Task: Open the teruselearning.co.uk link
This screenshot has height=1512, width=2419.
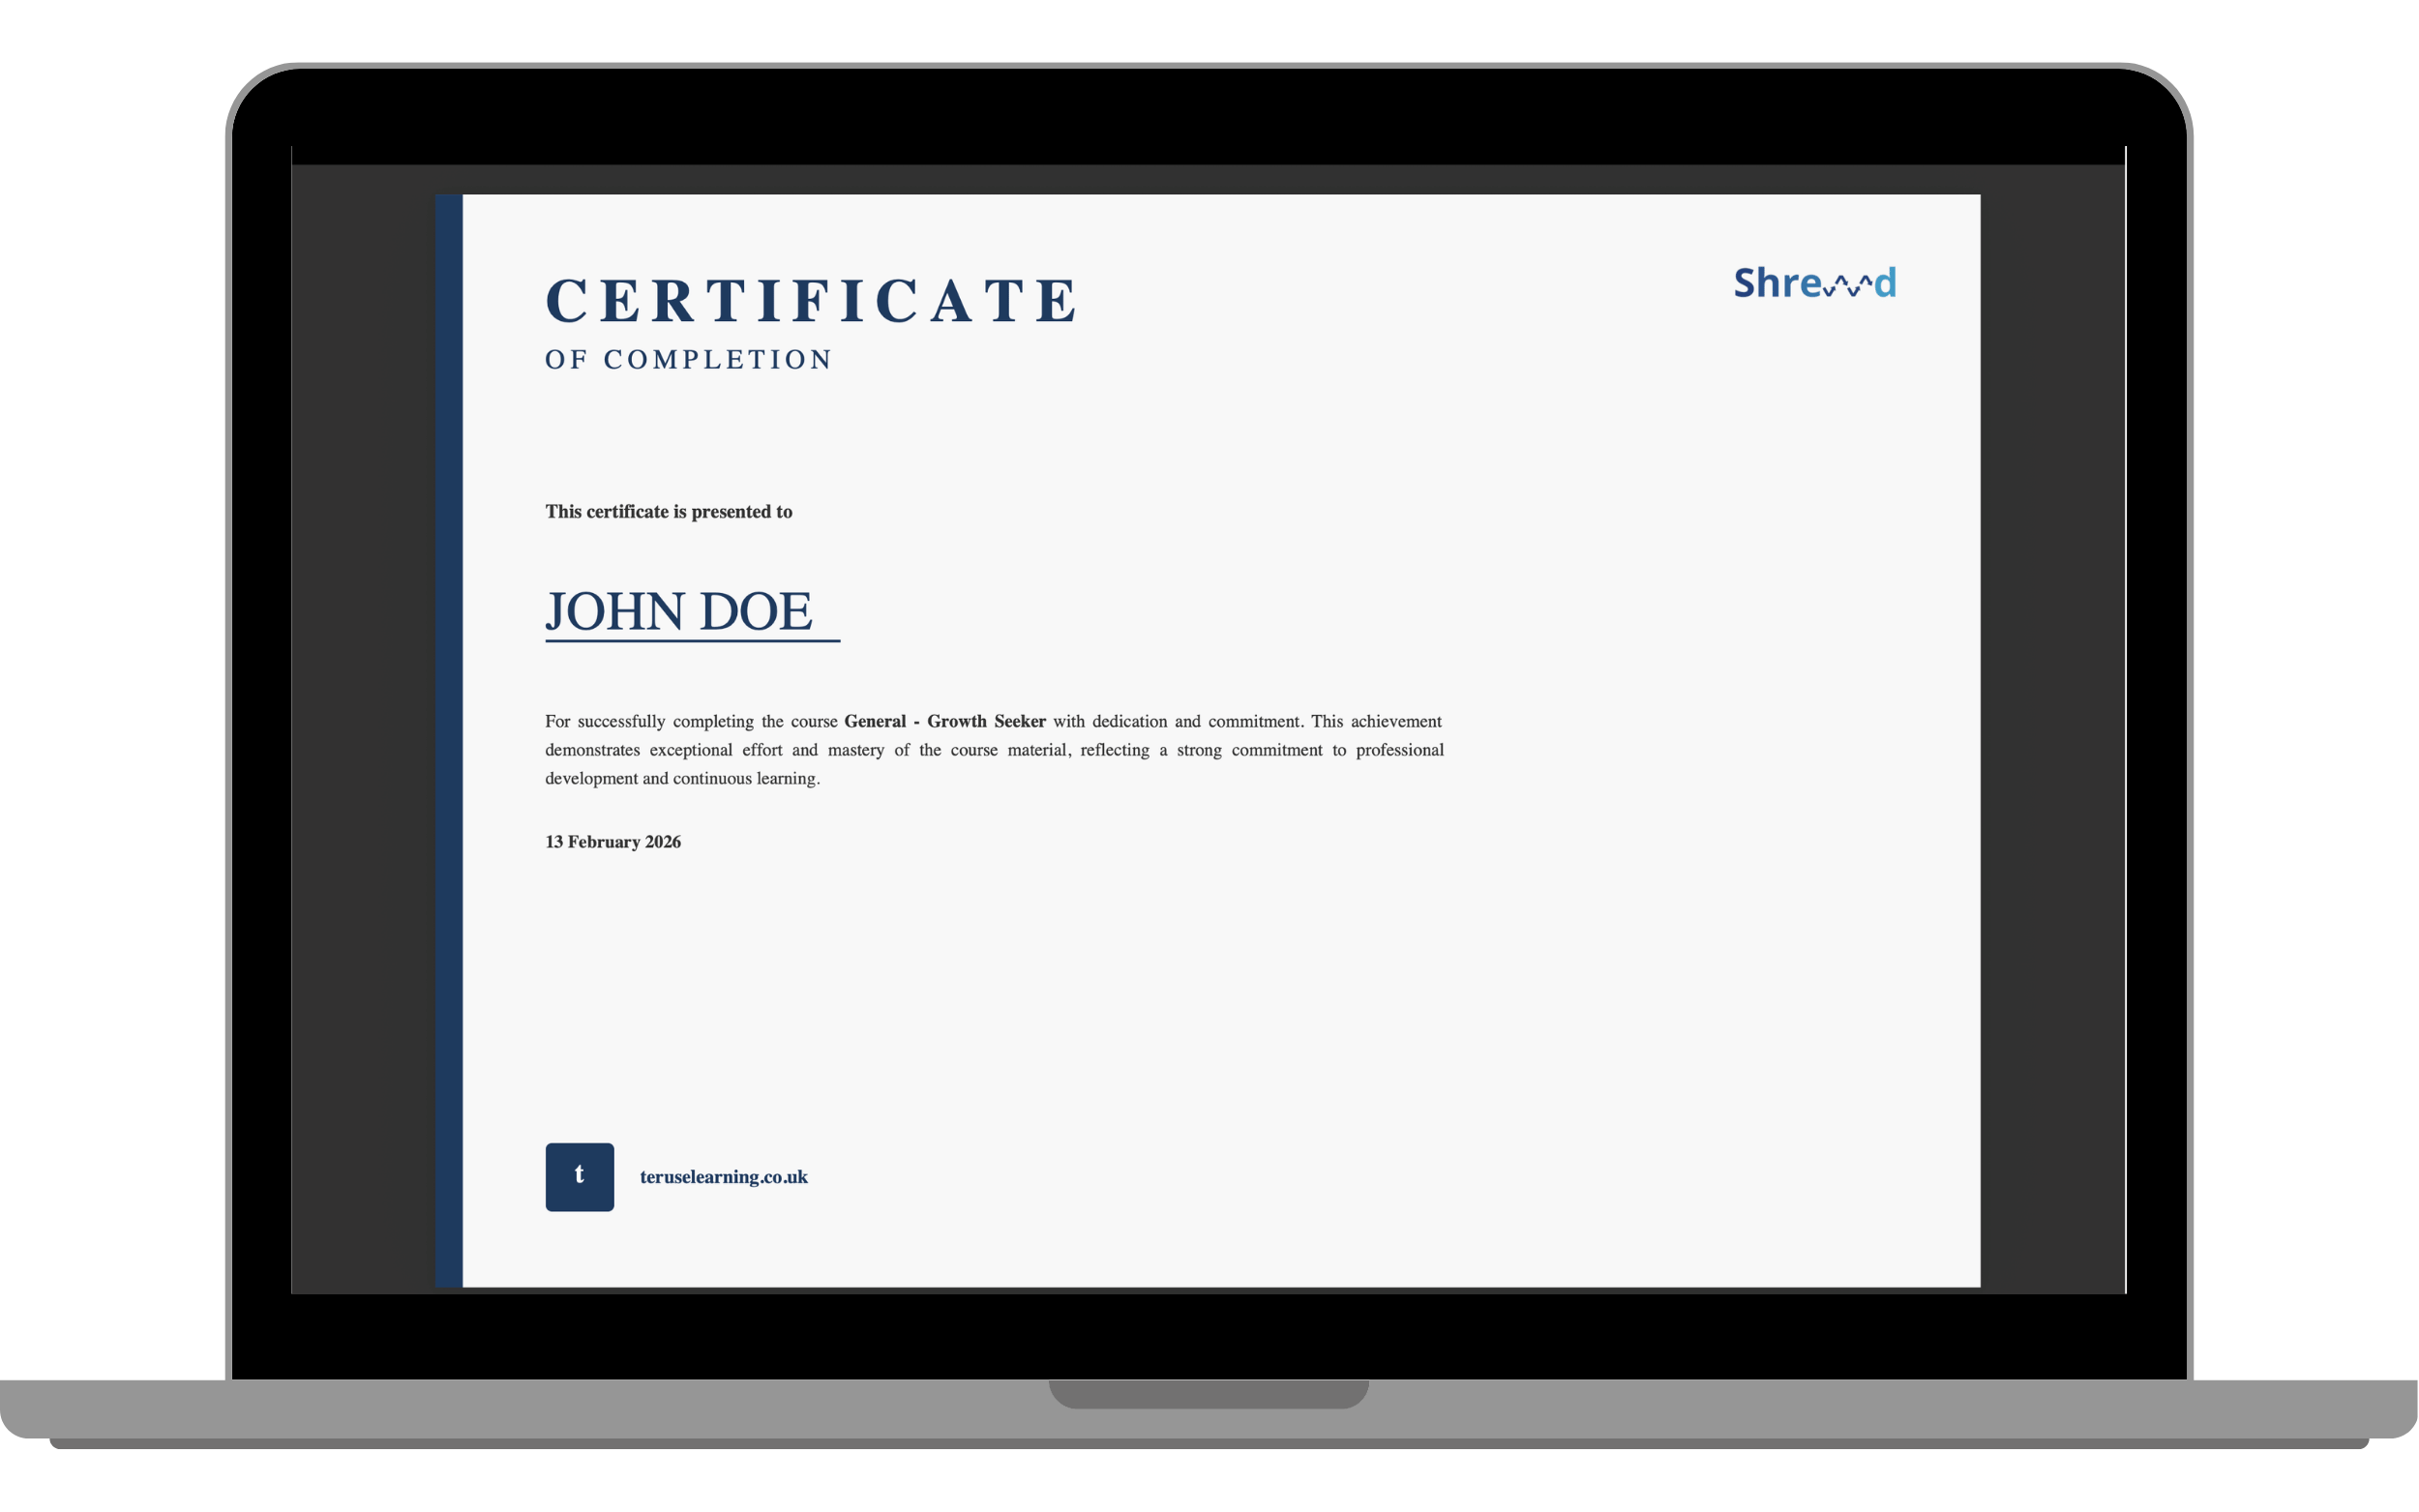Action: (723, 1177)
